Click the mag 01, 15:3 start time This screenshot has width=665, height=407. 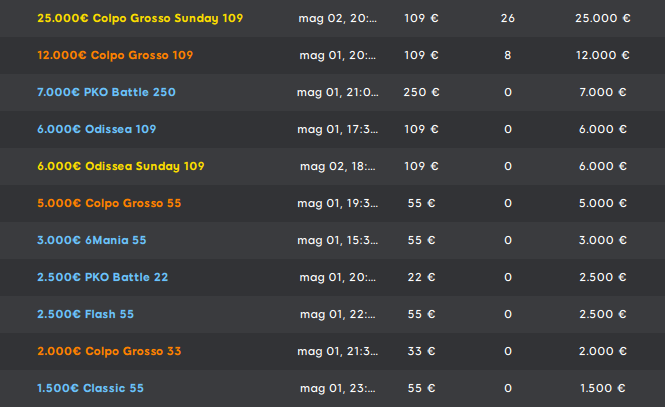tap(338, 240)
